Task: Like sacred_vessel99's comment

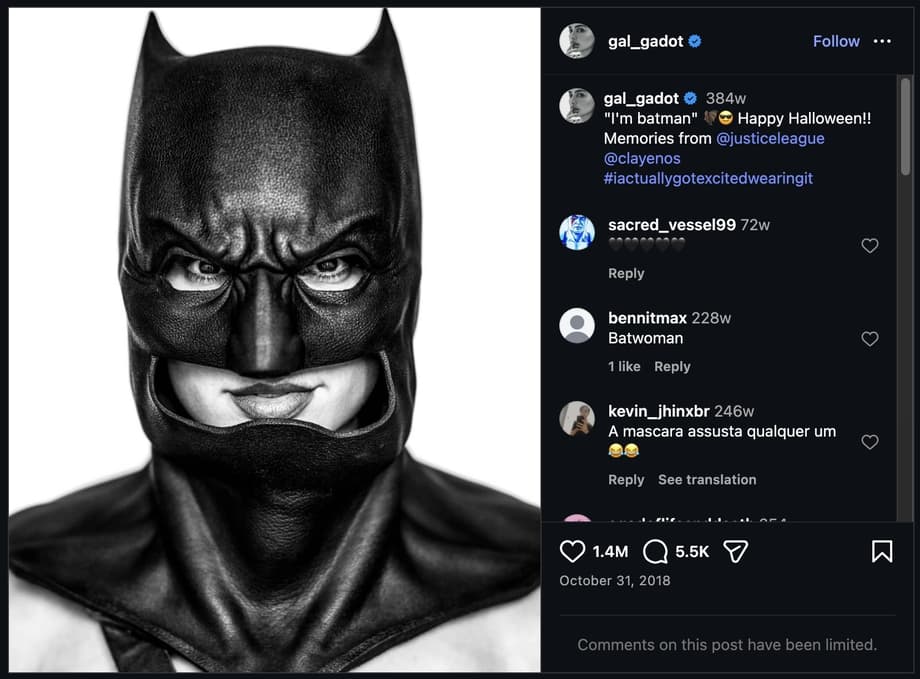Action: pyautogui.click(x=870, y=245)
